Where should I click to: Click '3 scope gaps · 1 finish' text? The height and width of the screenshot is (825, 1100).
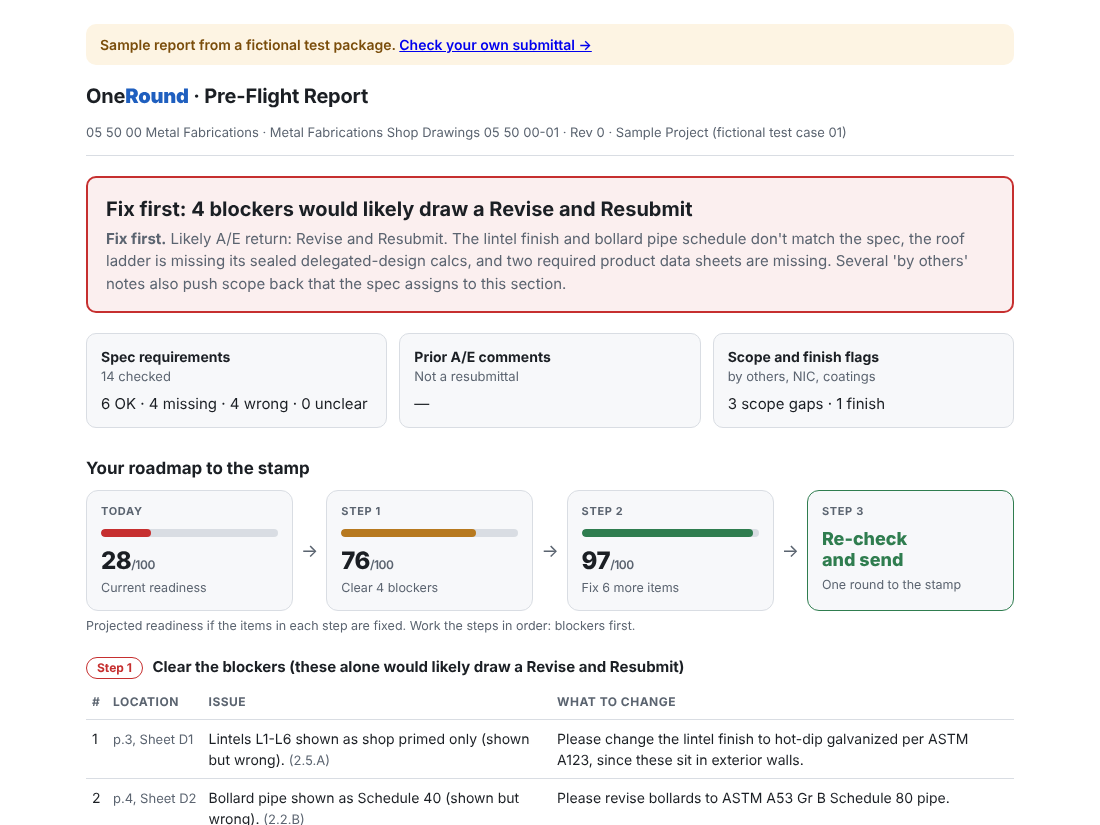pos(806,404)
